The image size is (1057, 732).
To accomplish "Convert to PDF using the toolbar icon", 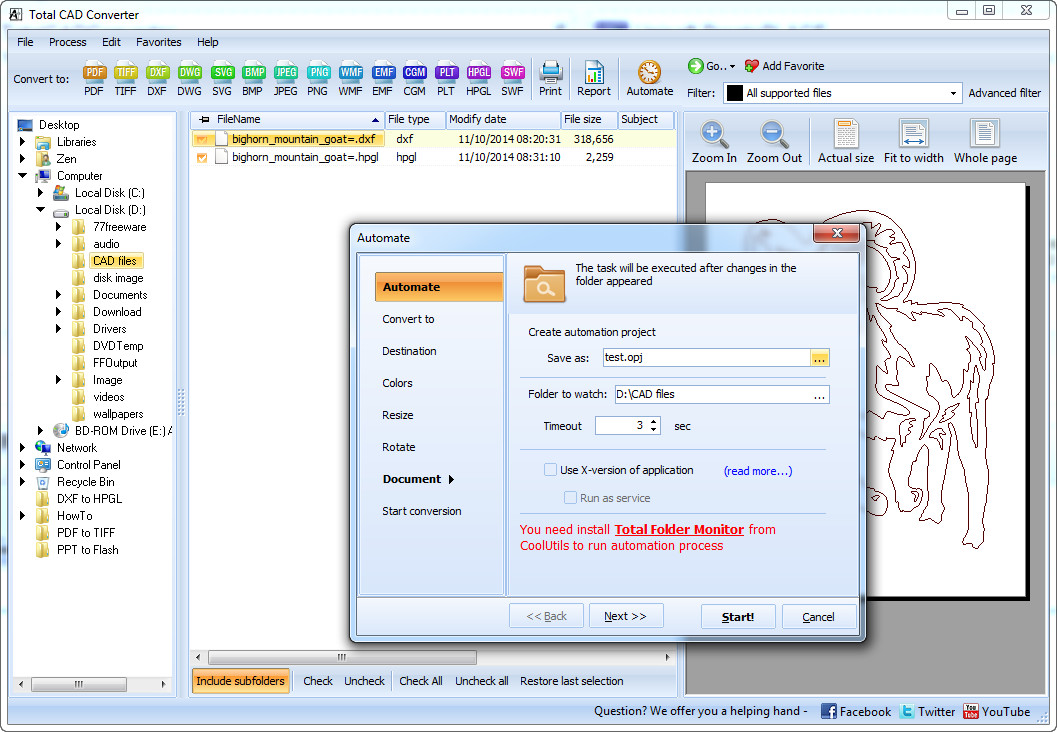I will [94, 79].
